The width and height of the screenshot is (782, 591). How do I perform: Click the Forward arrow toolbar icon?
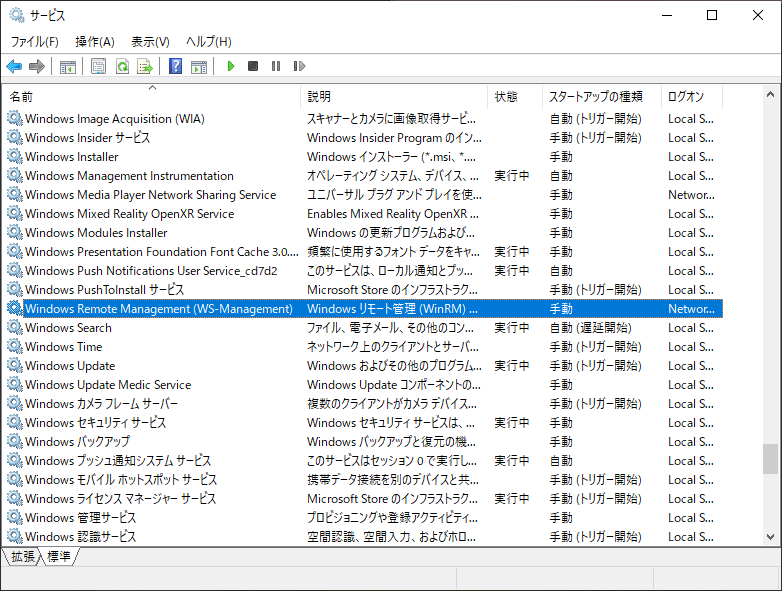click(37, 66)
